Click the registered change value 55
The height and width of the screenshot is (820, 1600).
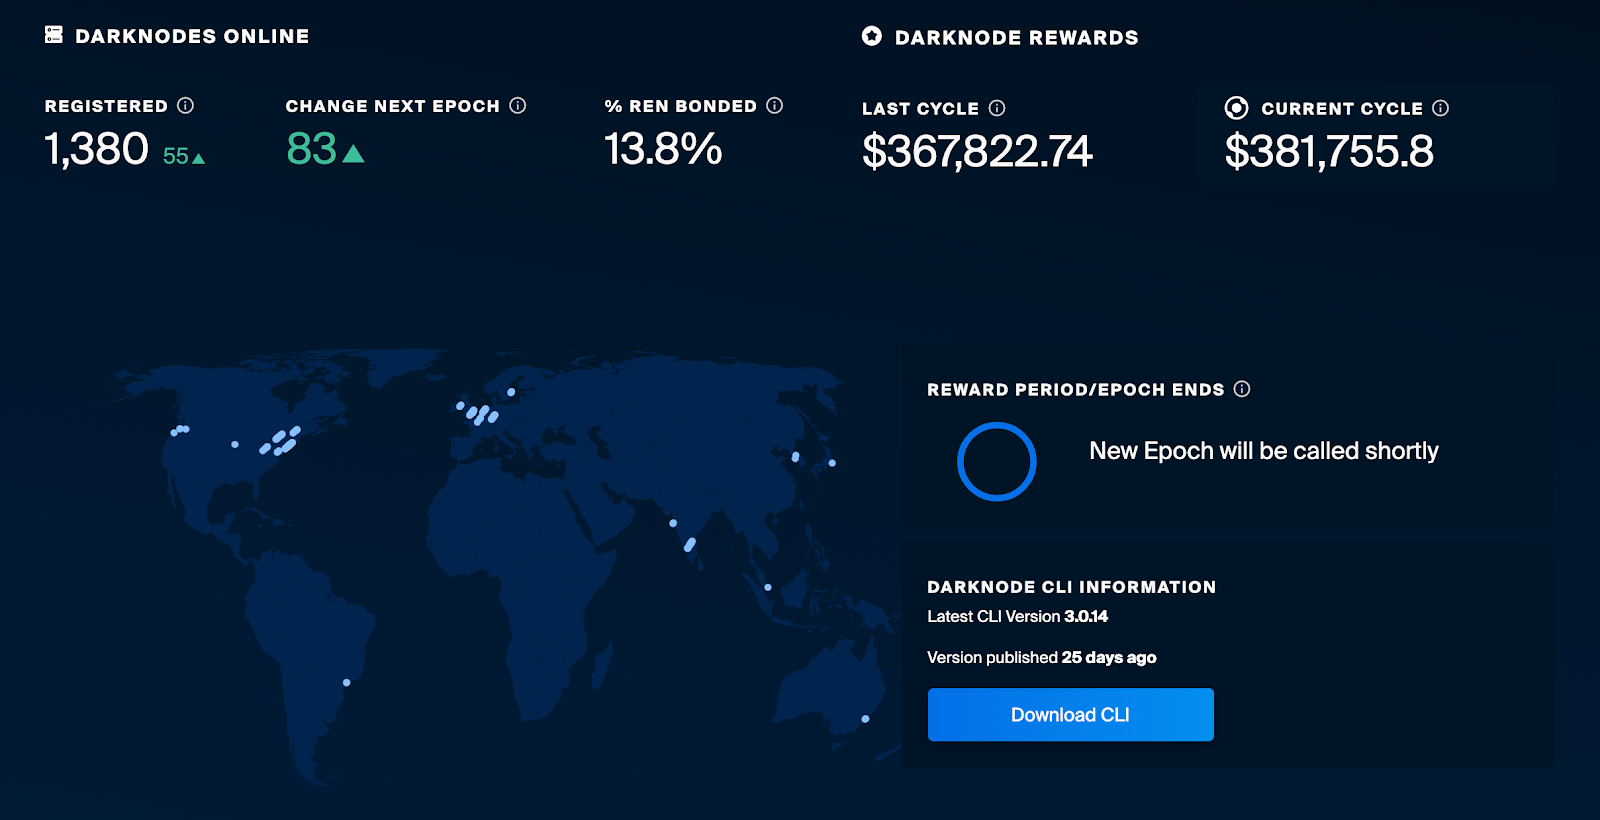pyautogui.click(x=175, y=156)
